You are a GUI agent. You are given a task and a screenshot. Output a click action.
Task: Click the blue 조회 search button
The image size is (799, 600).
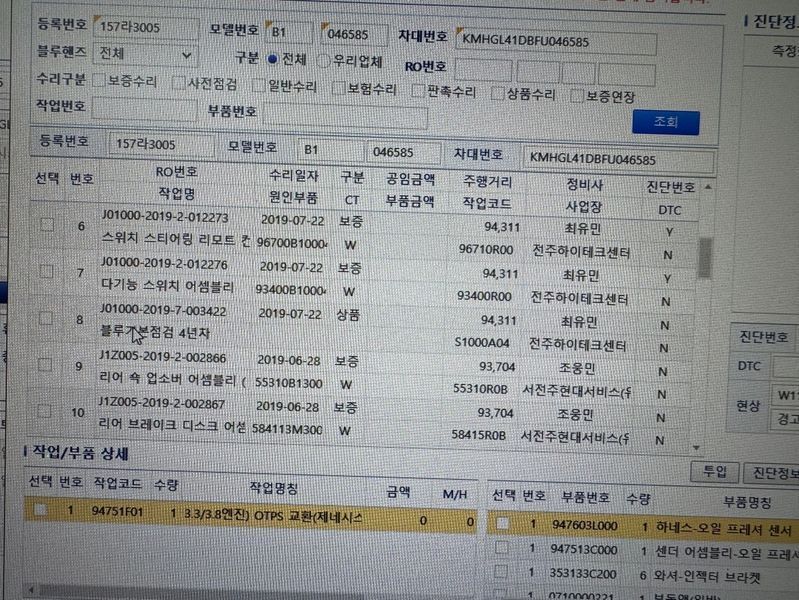tap(665, 122)
